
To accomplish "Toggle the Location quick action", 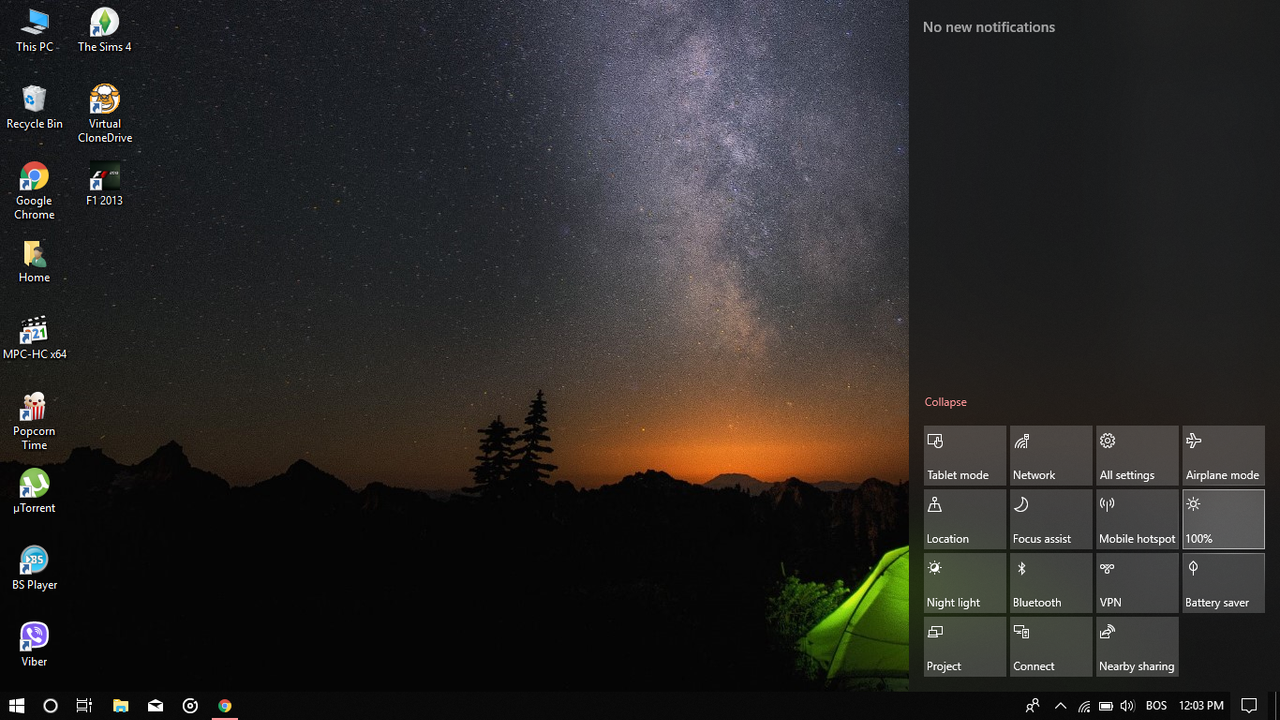I will click(x=965, y=519).
